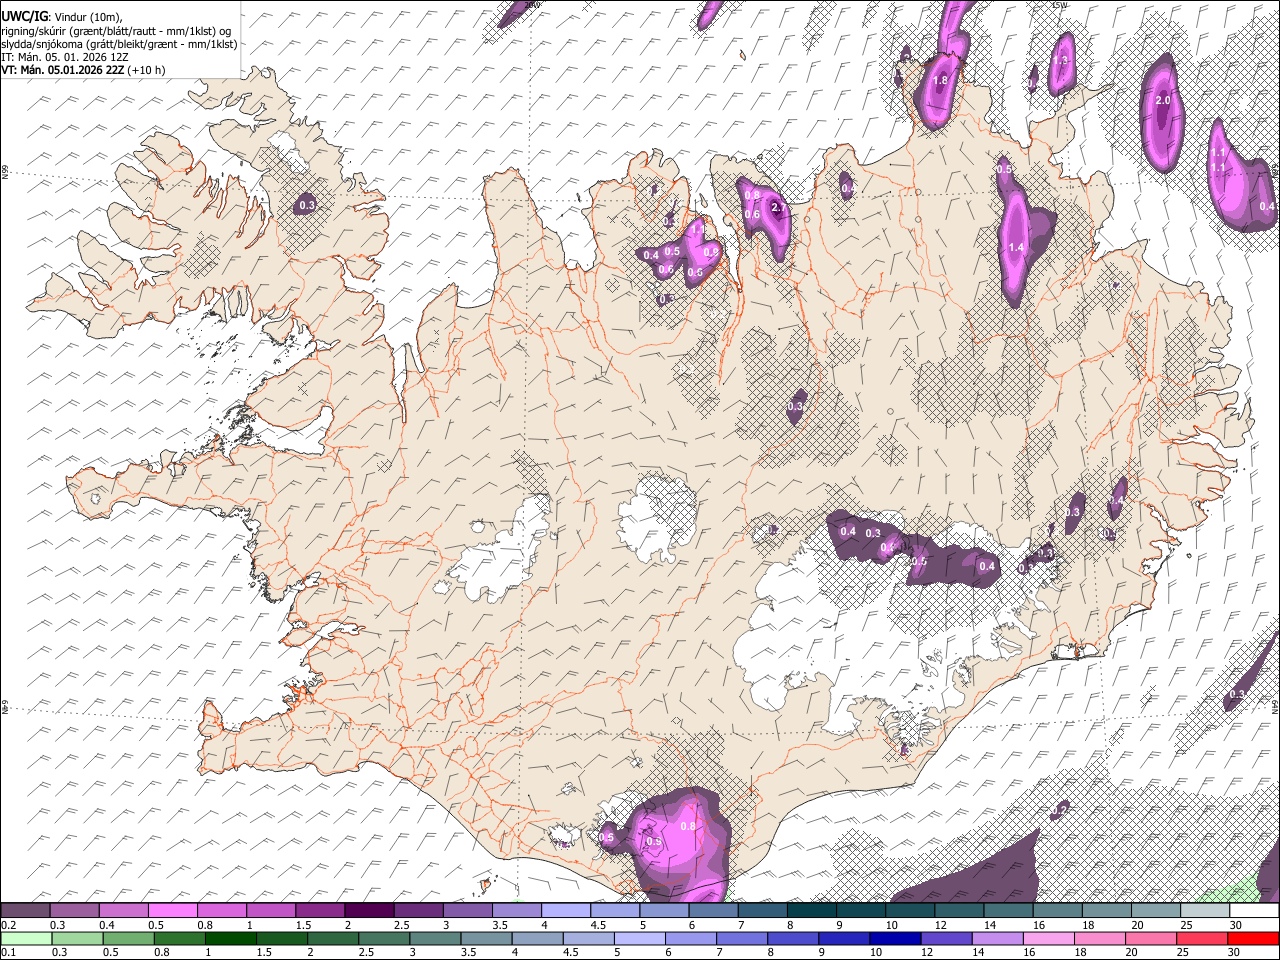This screenshot has width=1280, height=960.
Task: Pick the bright pink 0.5 swatch on the snow scale
Action: [x=173, y=911]
